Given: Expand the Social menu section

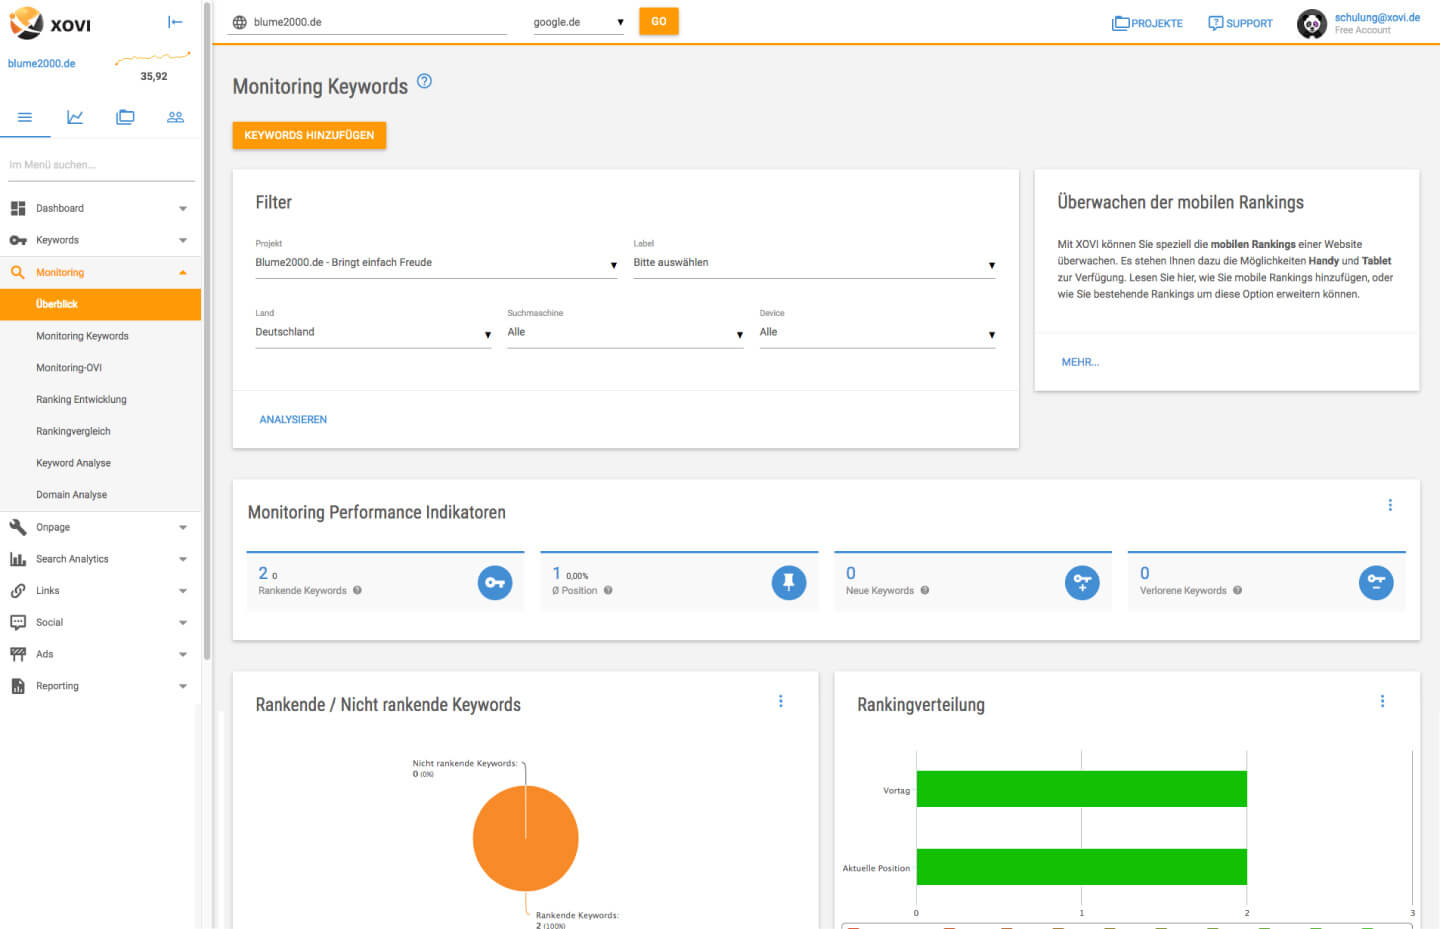Looking at the screenshot, I should pos(183,623).
